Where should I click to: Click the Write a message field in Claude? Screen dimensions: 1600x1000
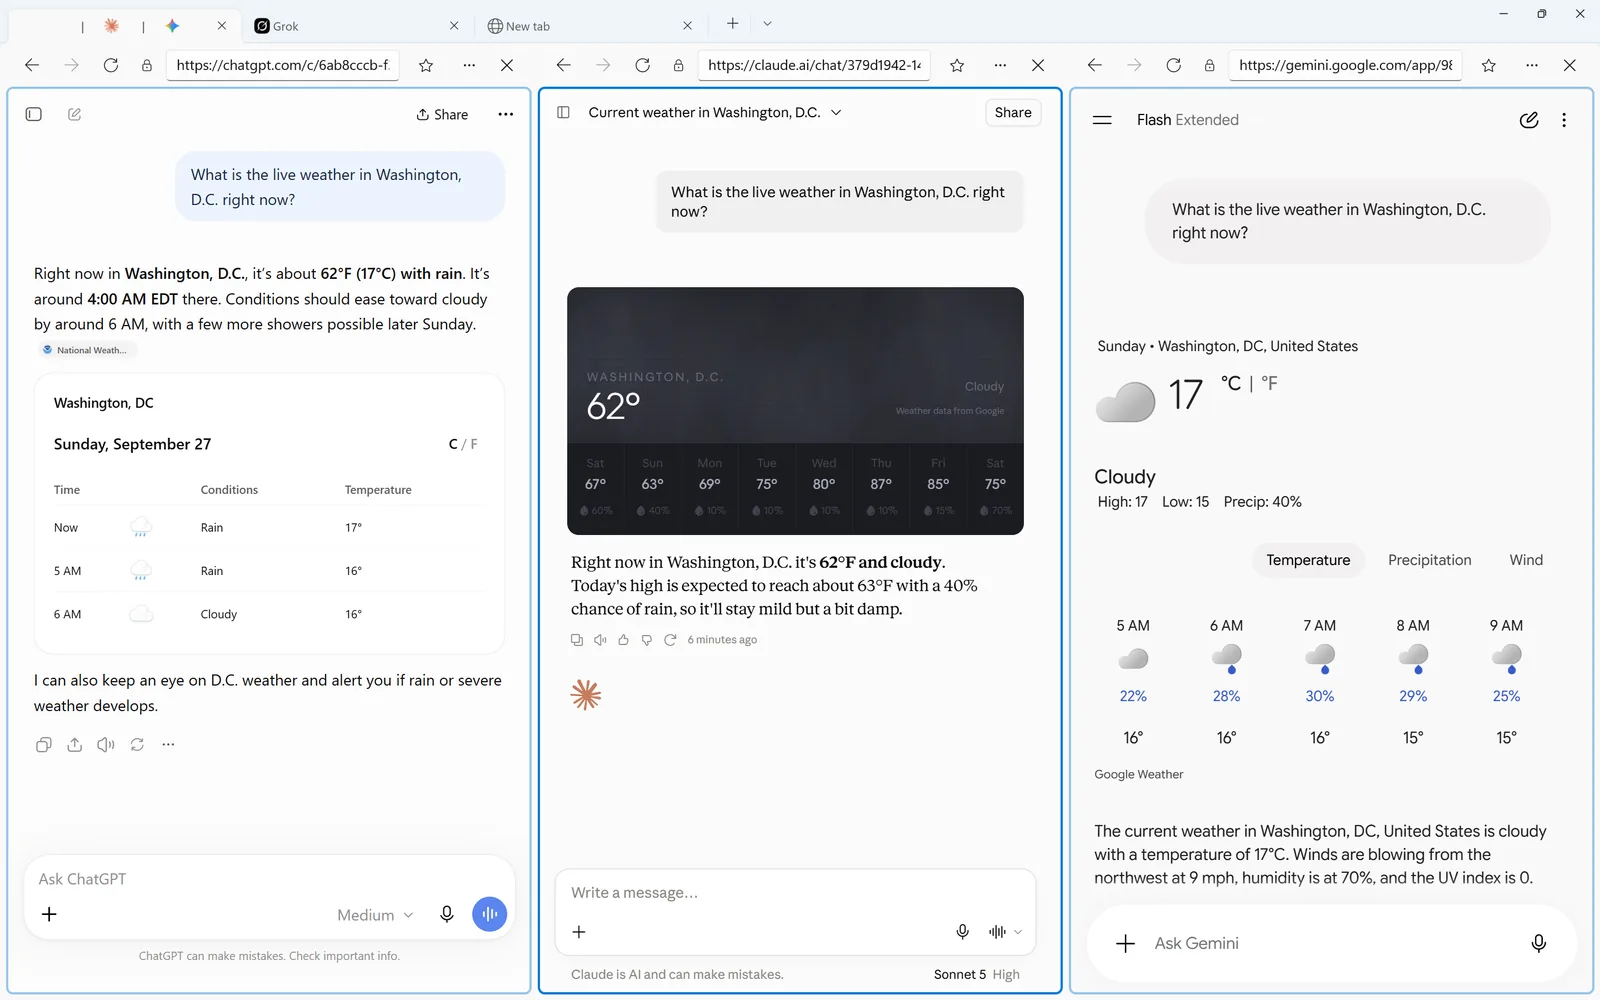click(x=795, y=893)
